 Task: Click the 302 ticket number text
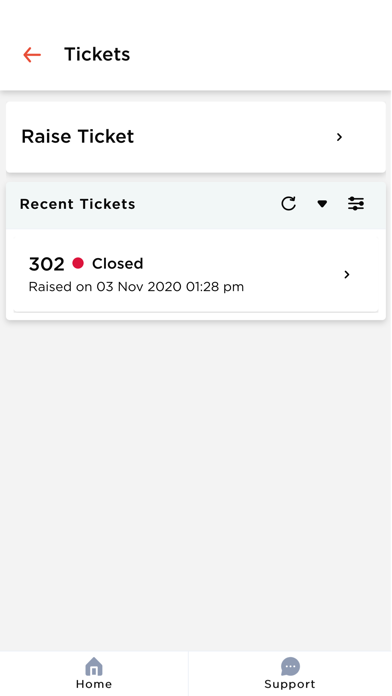pyautogui.click(x=47, y=265)
